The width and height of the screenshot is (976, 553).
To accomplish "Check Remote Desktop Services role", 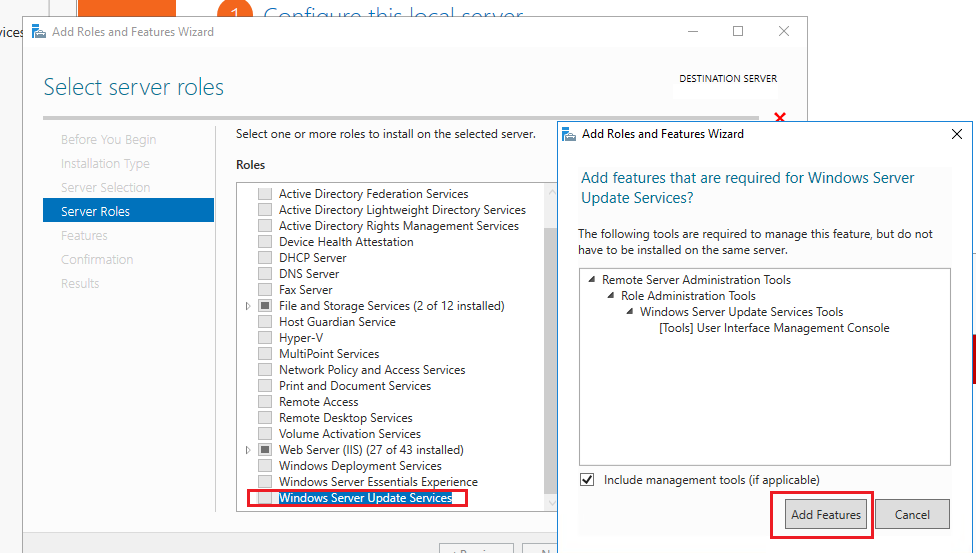I will click(x=265, y=417).
